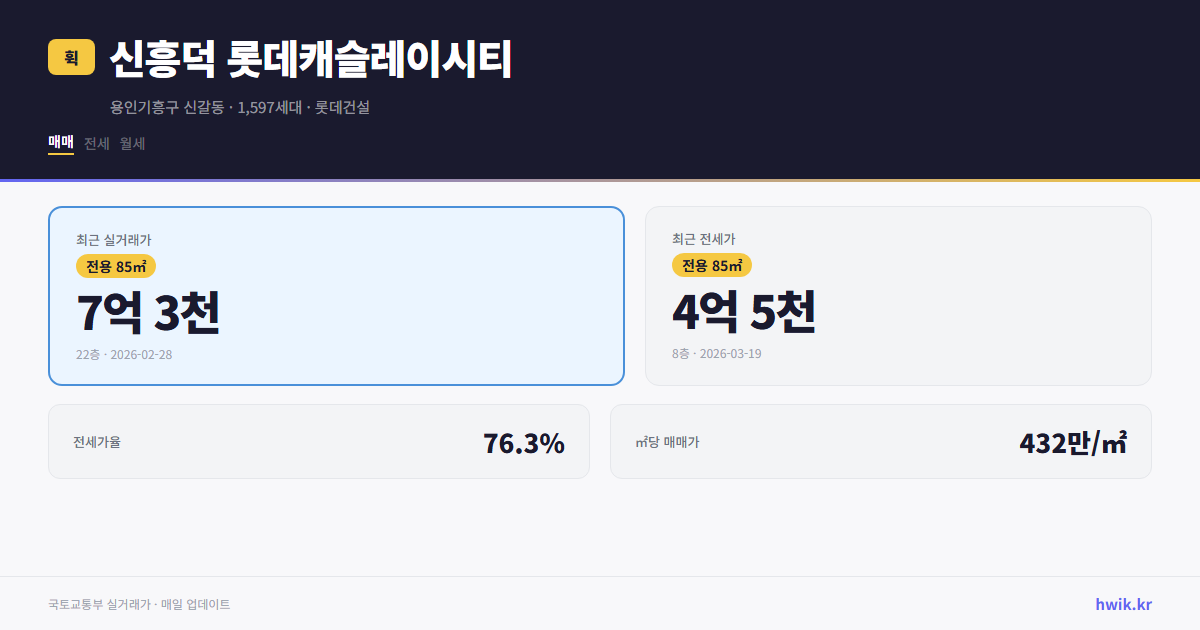Click the 용인기흥구 신갈동 location text
1200x630 pixels.
pyautogui.click(x=167, y=108)
